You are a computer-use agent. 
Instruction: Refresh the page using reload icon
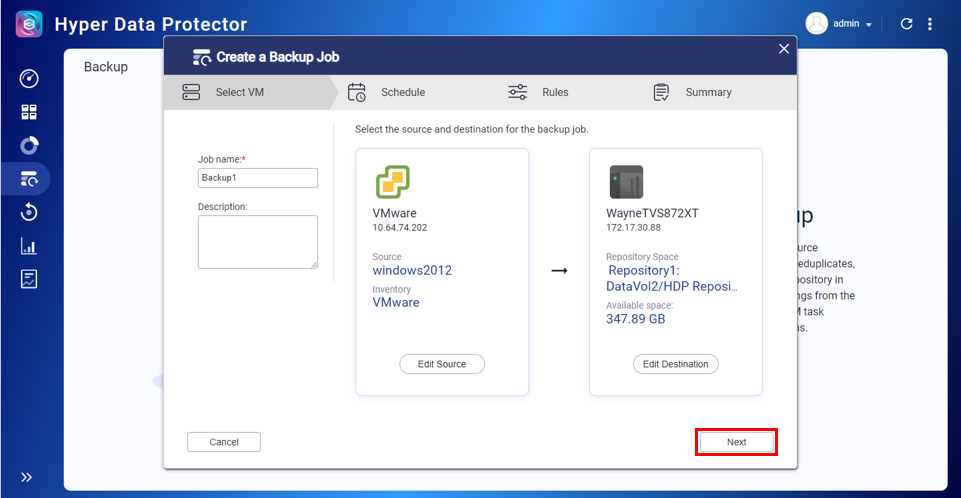pyautogui.click(x=906, y=23)
